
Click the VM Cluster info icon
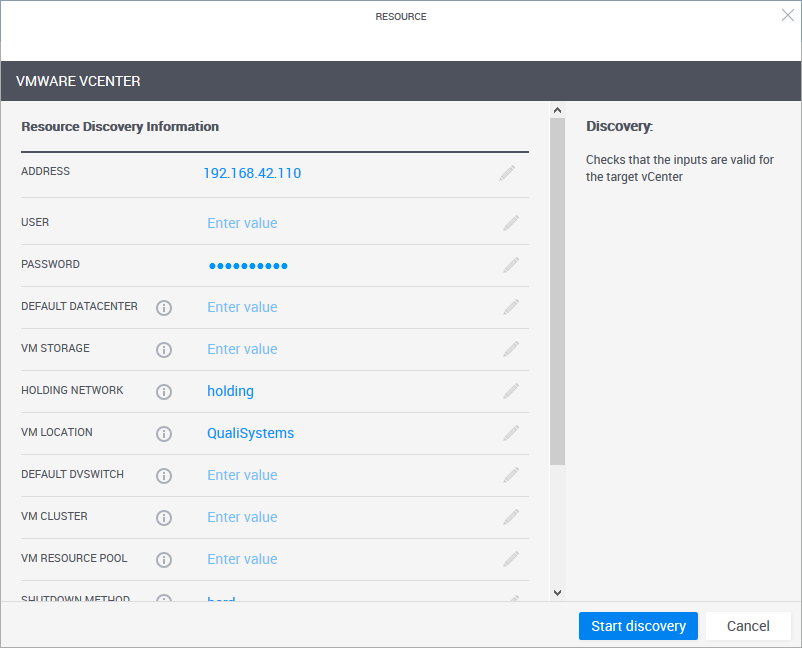coord(164,517)
